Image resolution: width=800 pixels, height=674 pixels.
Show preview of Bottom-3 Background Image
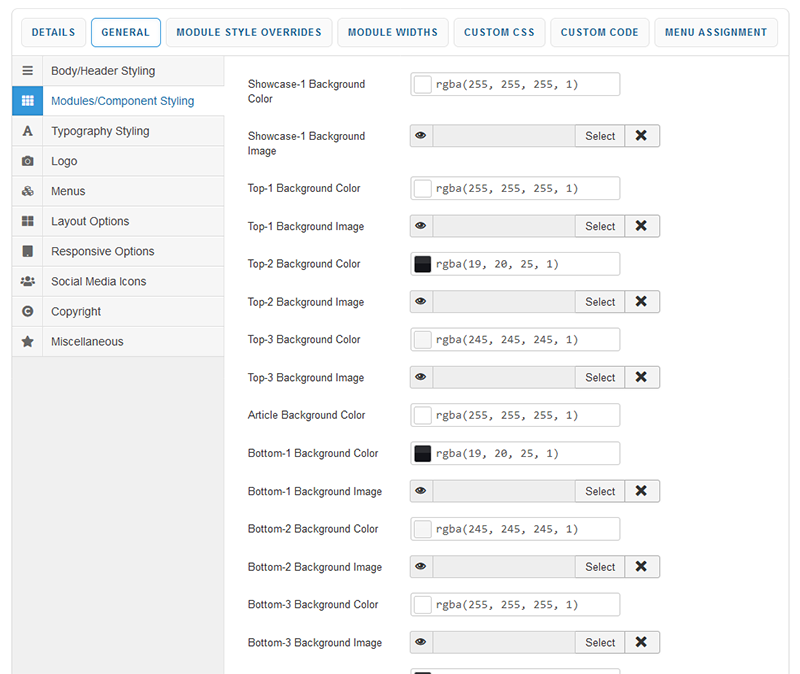421,642
